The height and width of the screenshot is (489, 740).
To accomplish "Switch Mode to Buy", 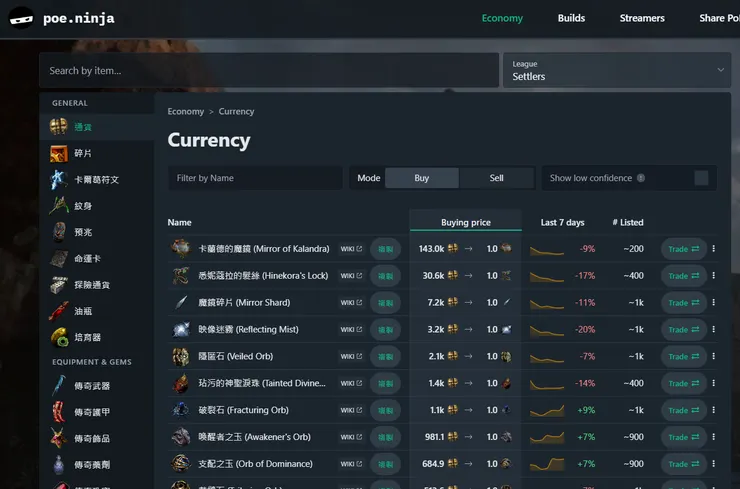I will tap(421, 178).
